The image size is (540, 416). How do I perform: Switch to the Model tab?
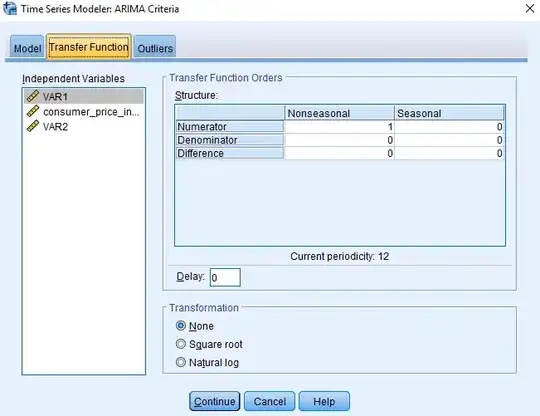27,48
